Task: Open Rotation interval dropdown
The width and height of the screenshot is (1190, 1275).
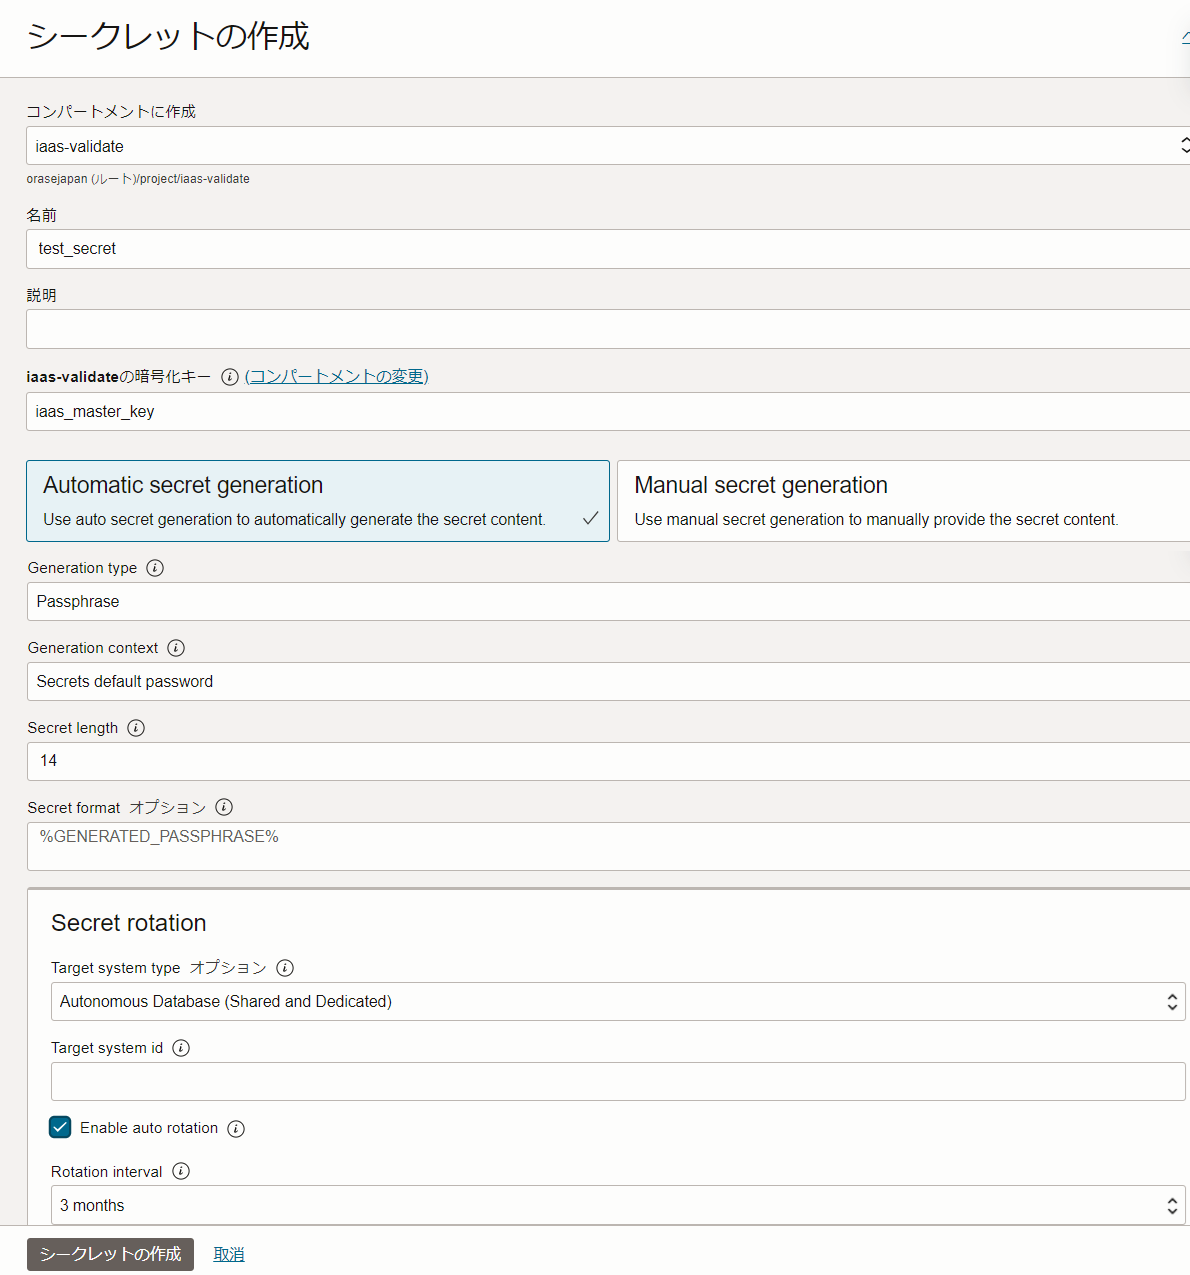Action: (618, 1205)
